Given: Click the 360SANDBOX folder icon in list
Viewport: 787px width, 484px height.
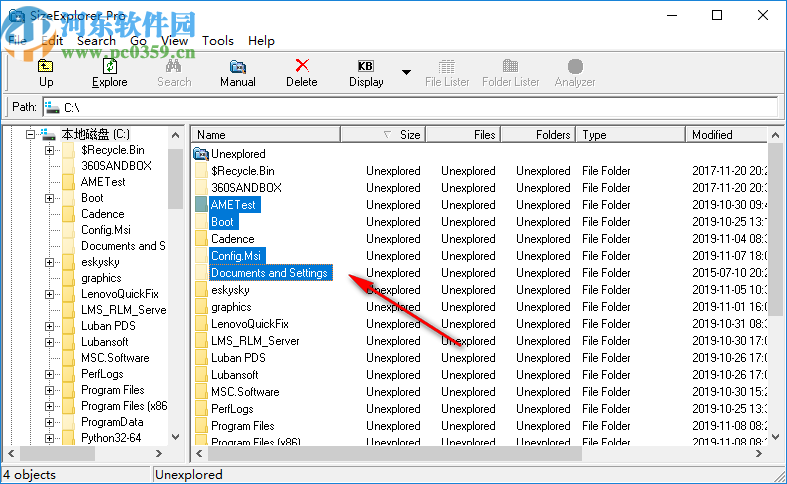Looking at the screenshot, I should [201, 188].
